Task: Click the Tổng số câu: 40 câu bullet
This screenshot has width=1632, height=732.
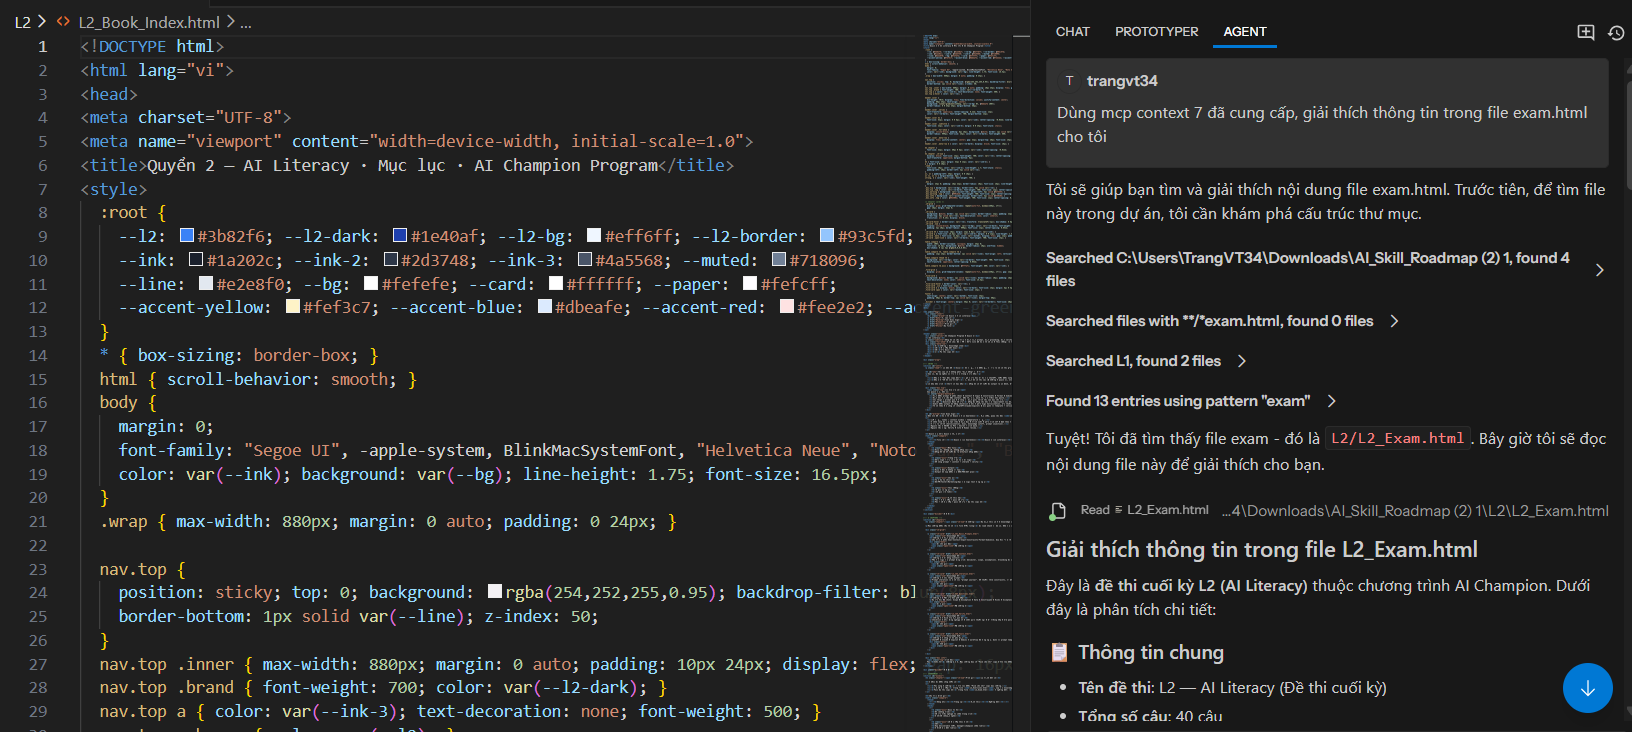Action: 1150,716
